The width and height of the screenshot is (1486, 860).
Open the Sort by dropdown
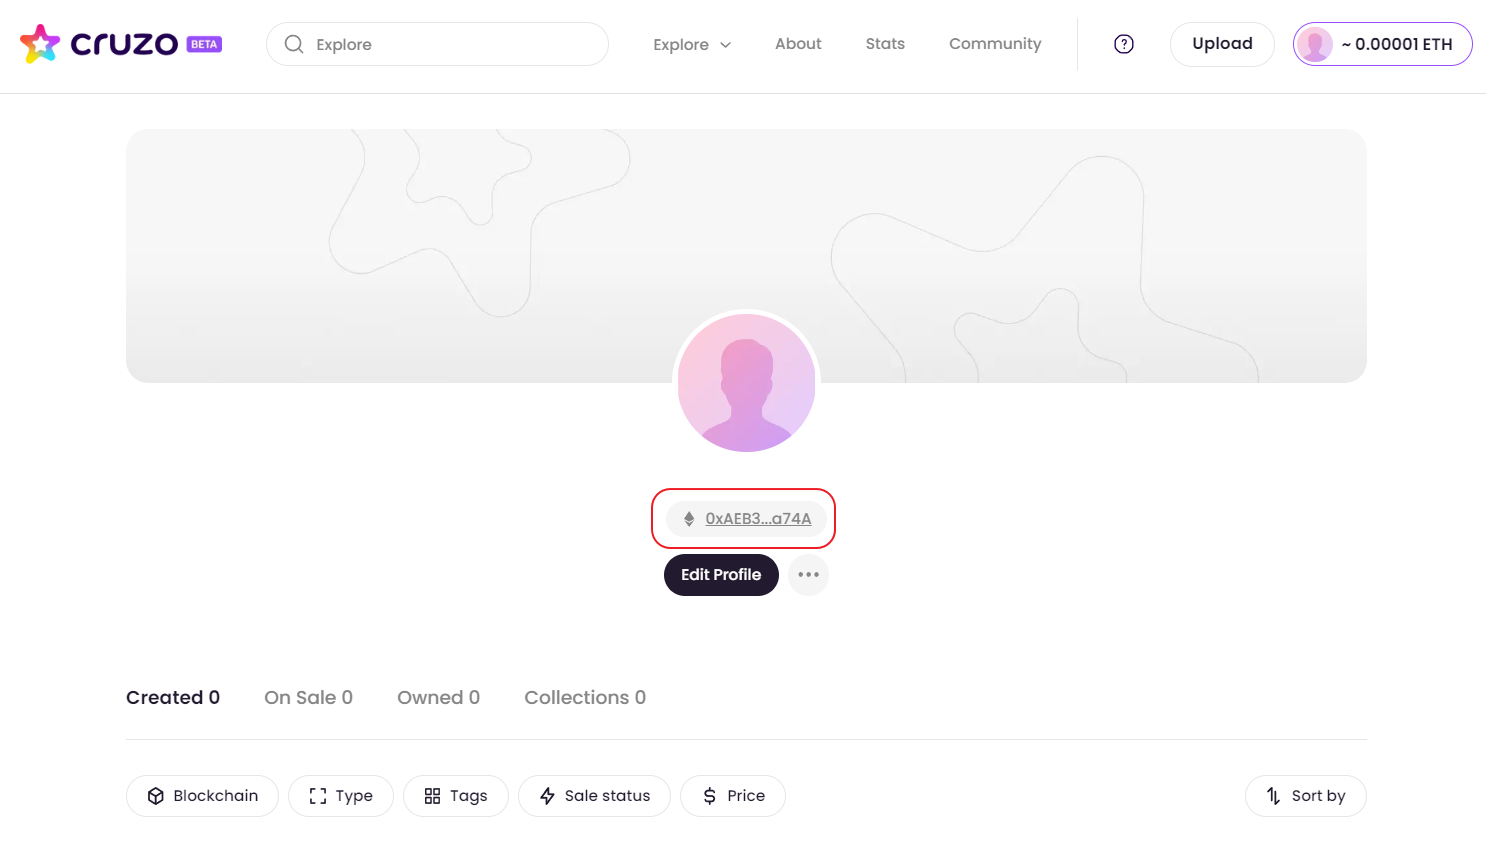(1305, 796)
